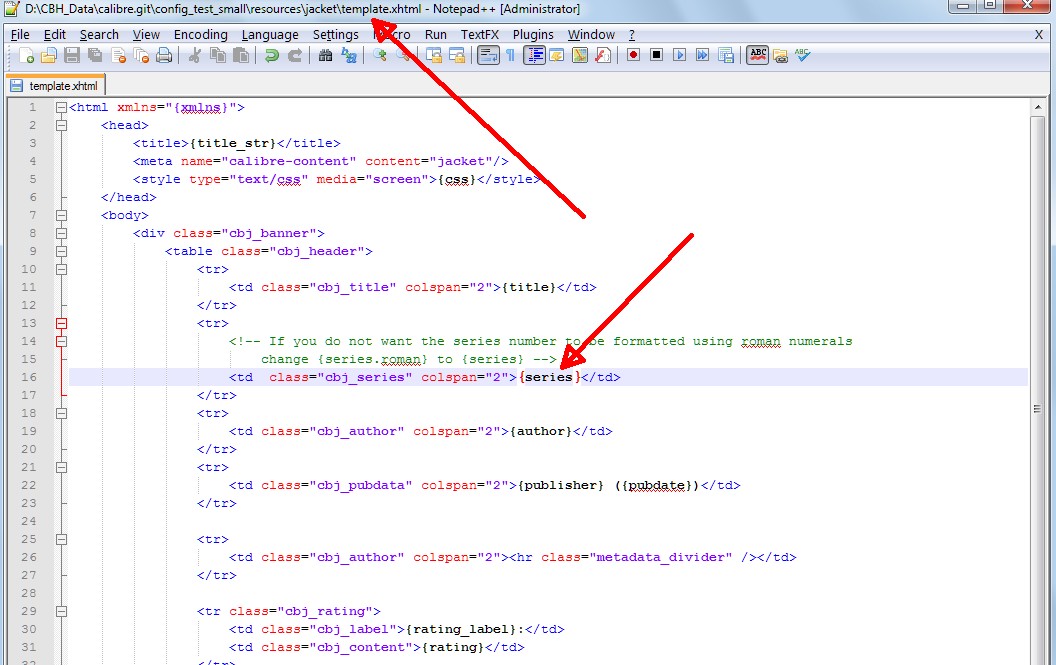This screenshot has height=665, width=1056.
Task: Collapse the body fold on line 7
Action: click(x=61, y=216)
